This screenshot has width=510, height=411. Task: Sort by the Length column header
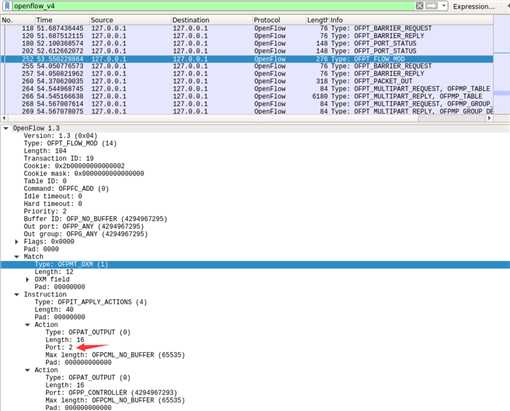click(317, 20)
